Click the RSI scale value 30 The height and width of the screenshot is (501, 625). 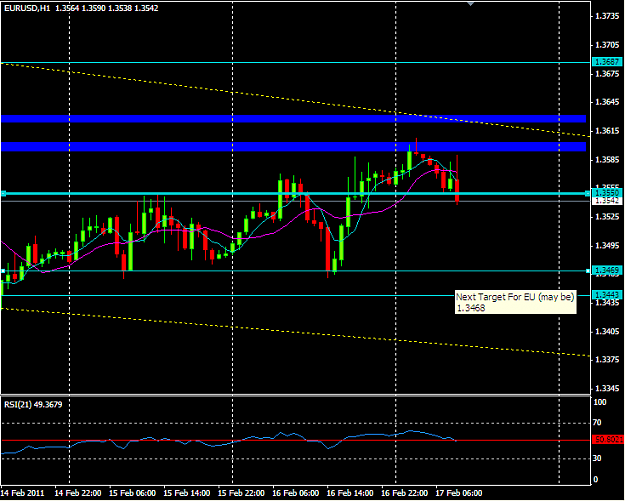coord(598,459)
